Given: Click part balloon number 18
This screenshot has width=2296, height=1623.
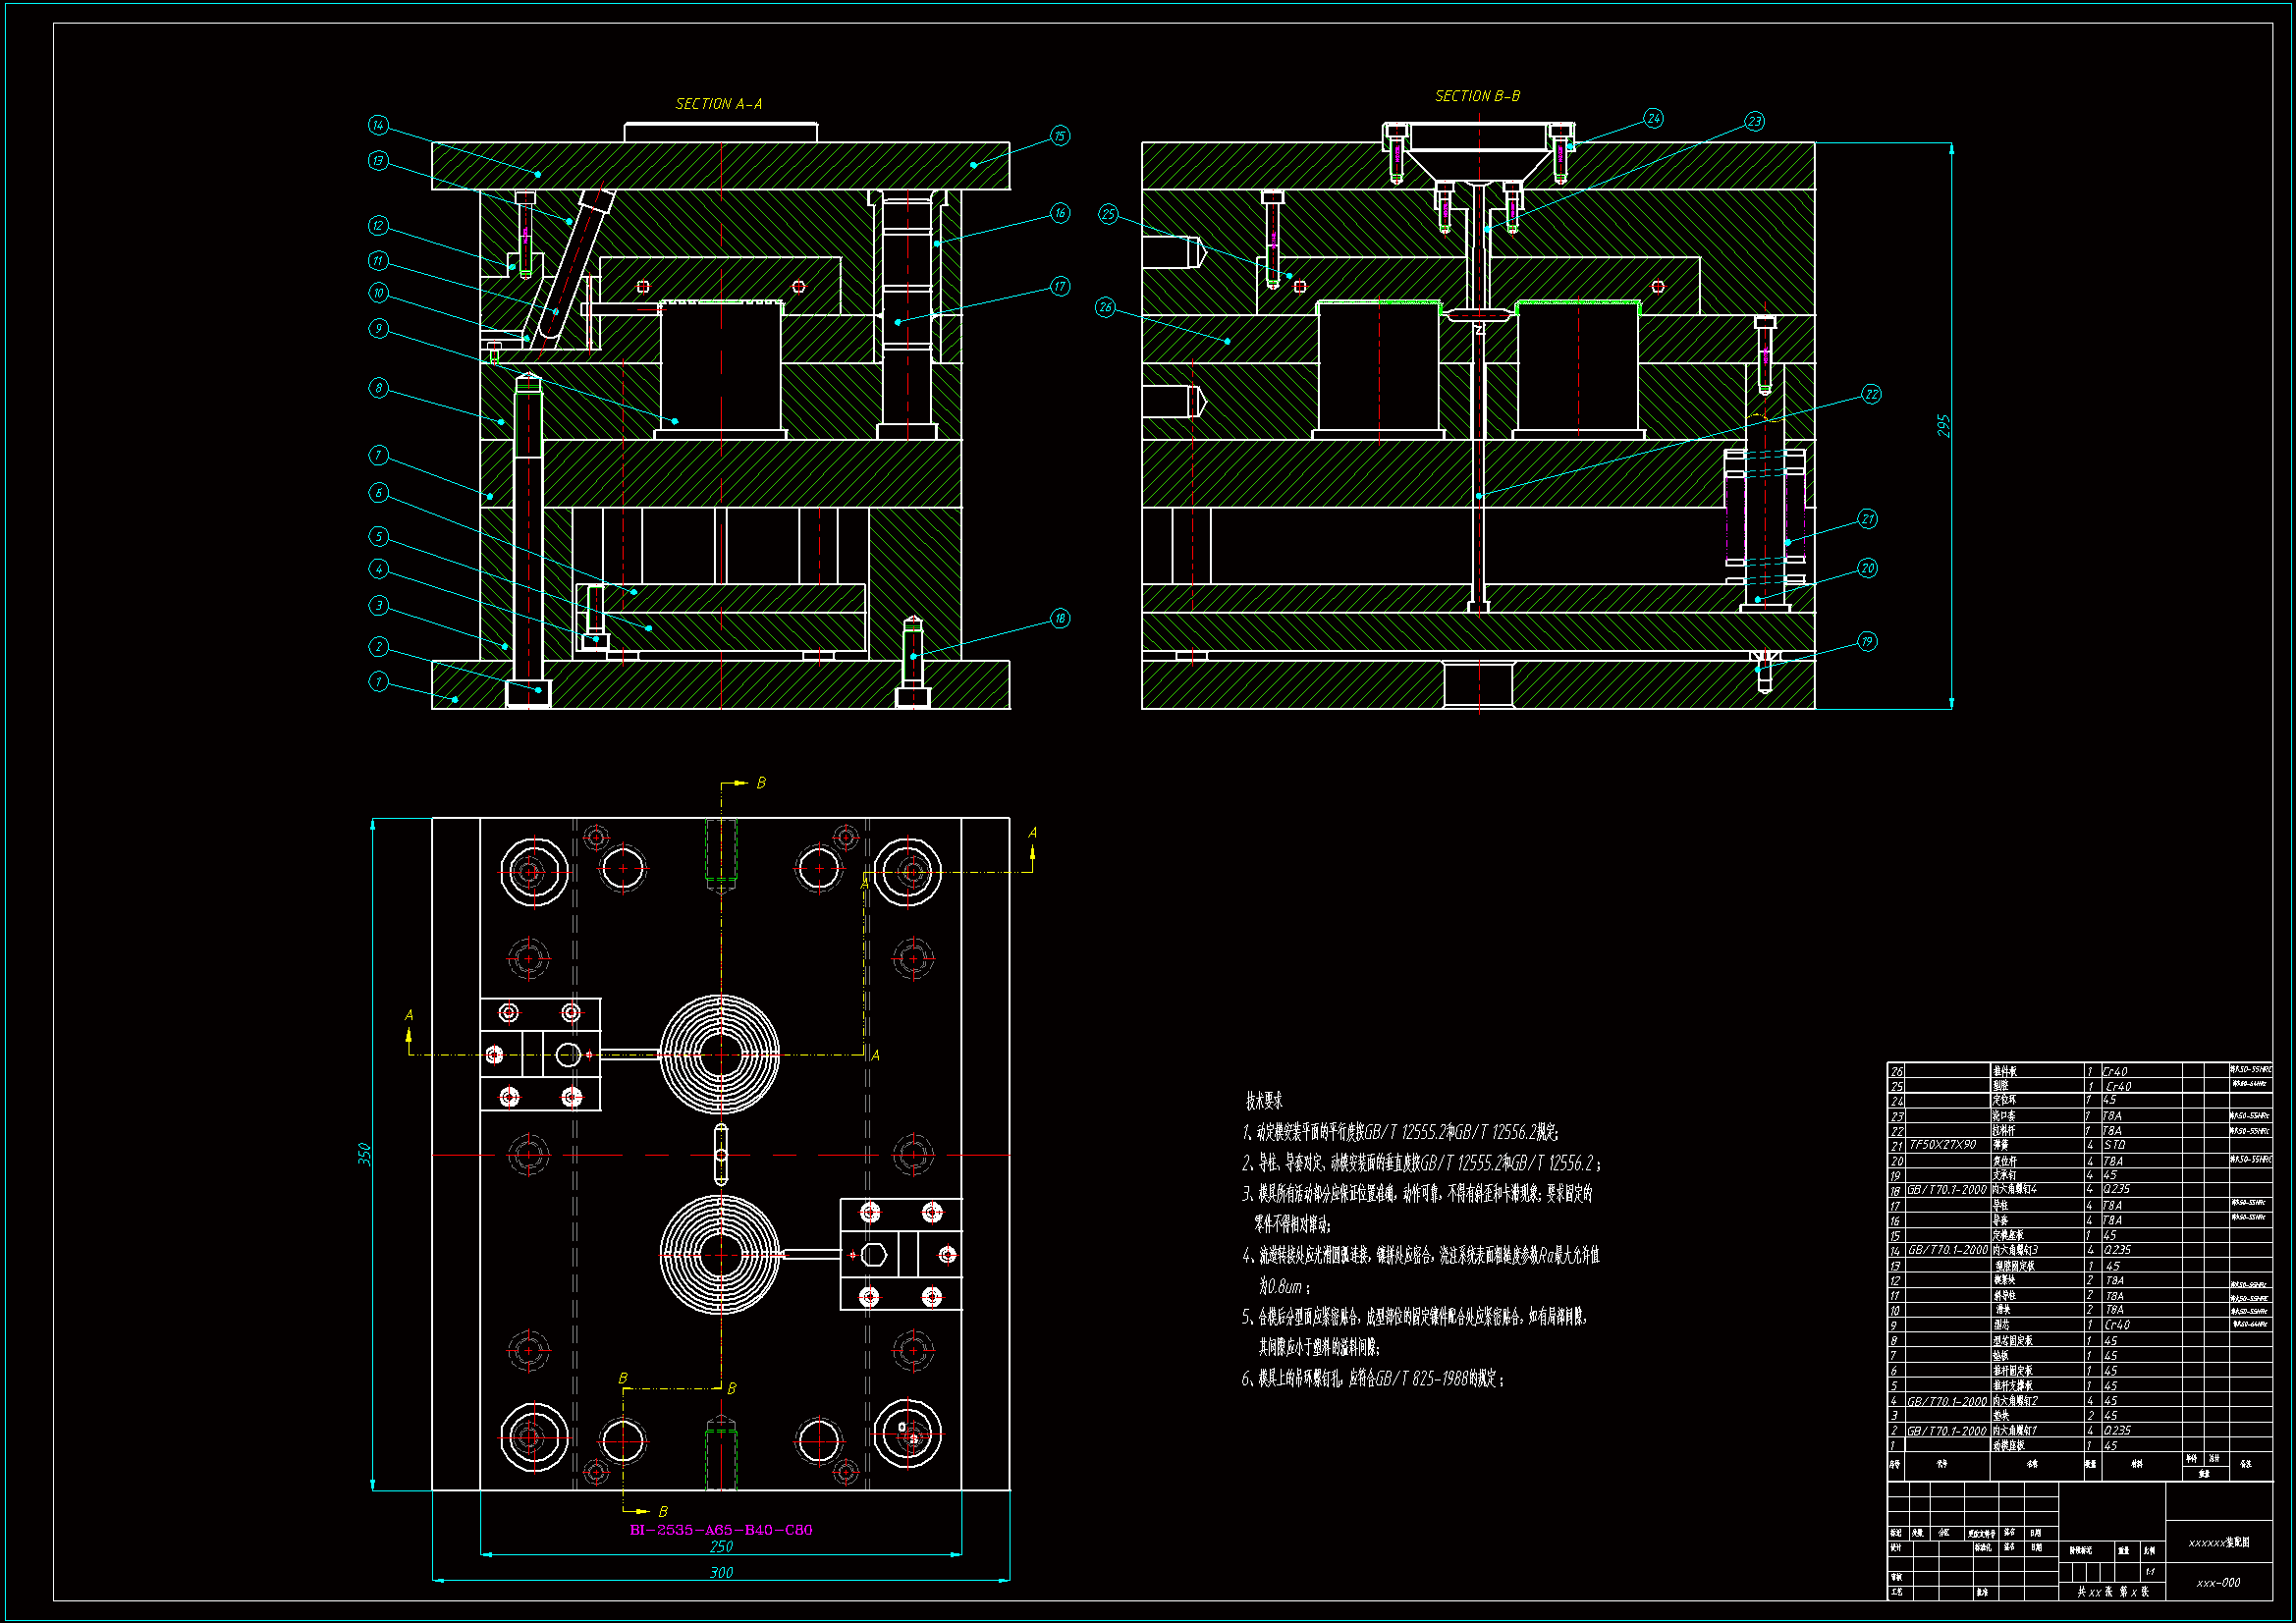Looking at the screenshot, I should [x=1060, y=618].
